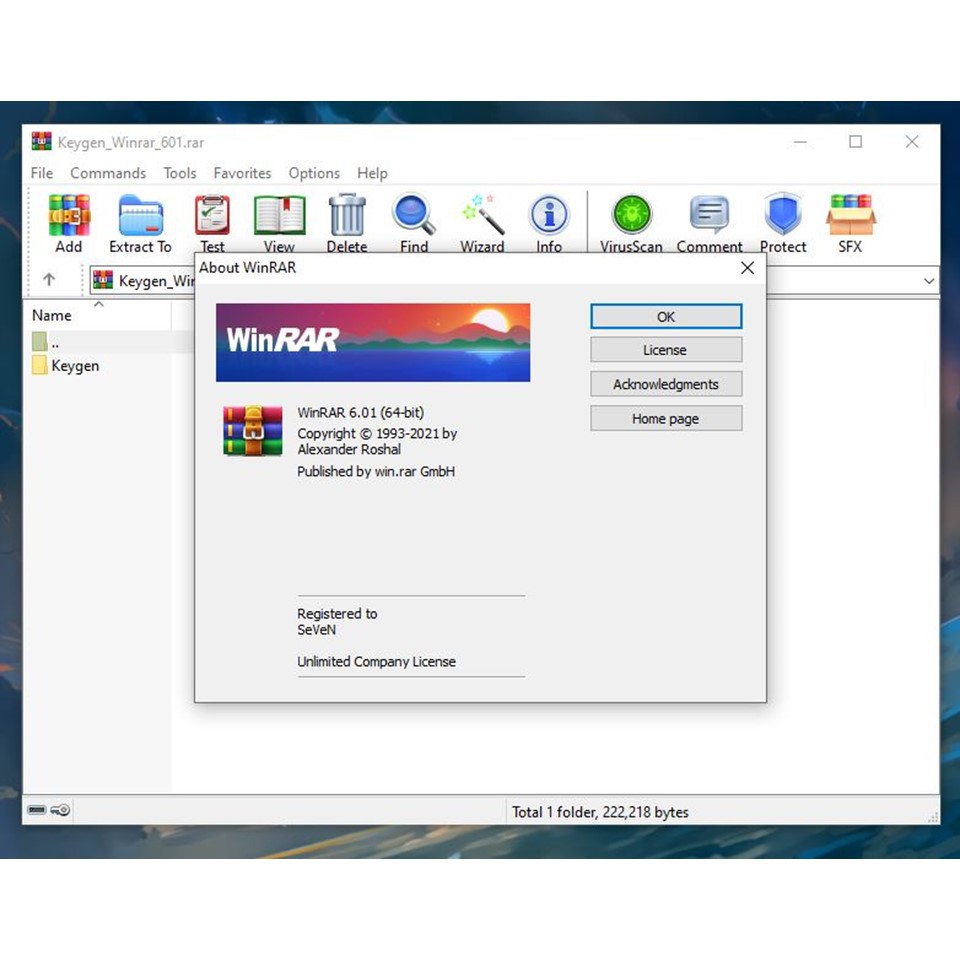
Task: Click the Protect shield icon
Action: pos(783,216)
